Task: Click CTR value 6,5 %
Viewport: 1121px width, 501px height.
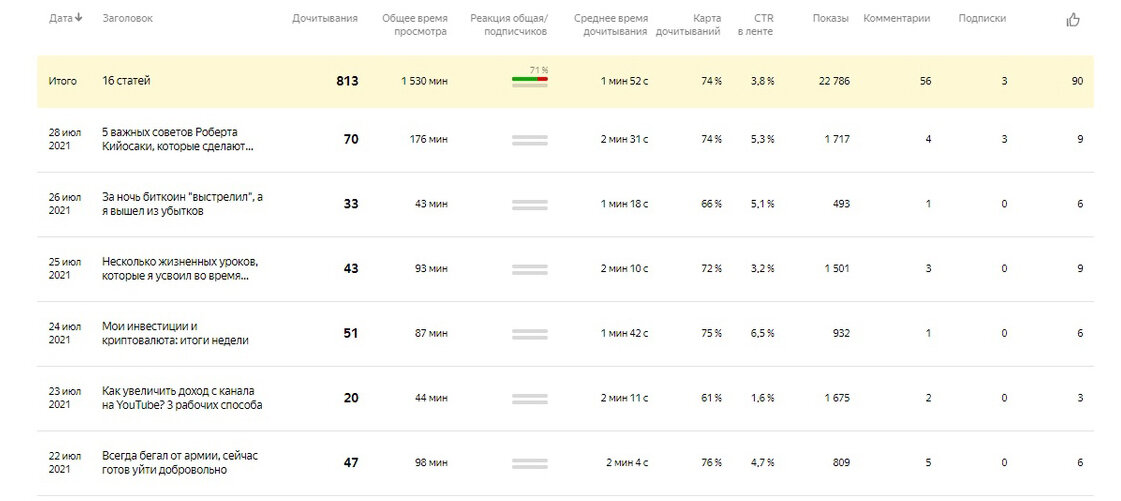Action: tap(762, 333)
